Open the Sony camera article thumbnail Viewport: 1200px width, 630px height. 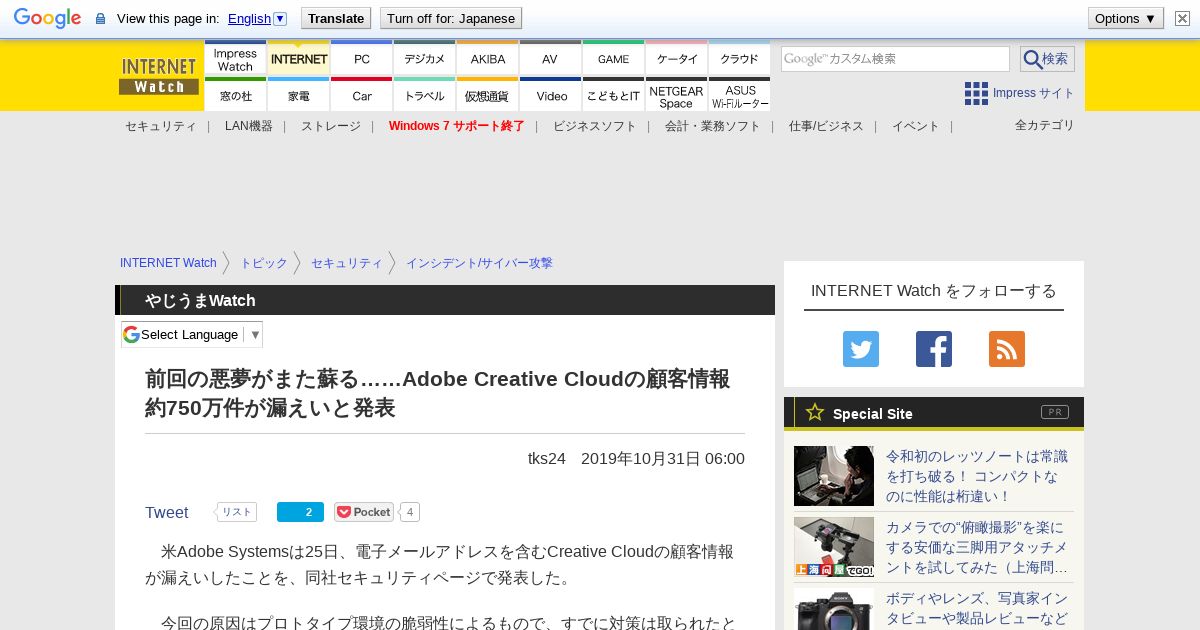[834, 609]
